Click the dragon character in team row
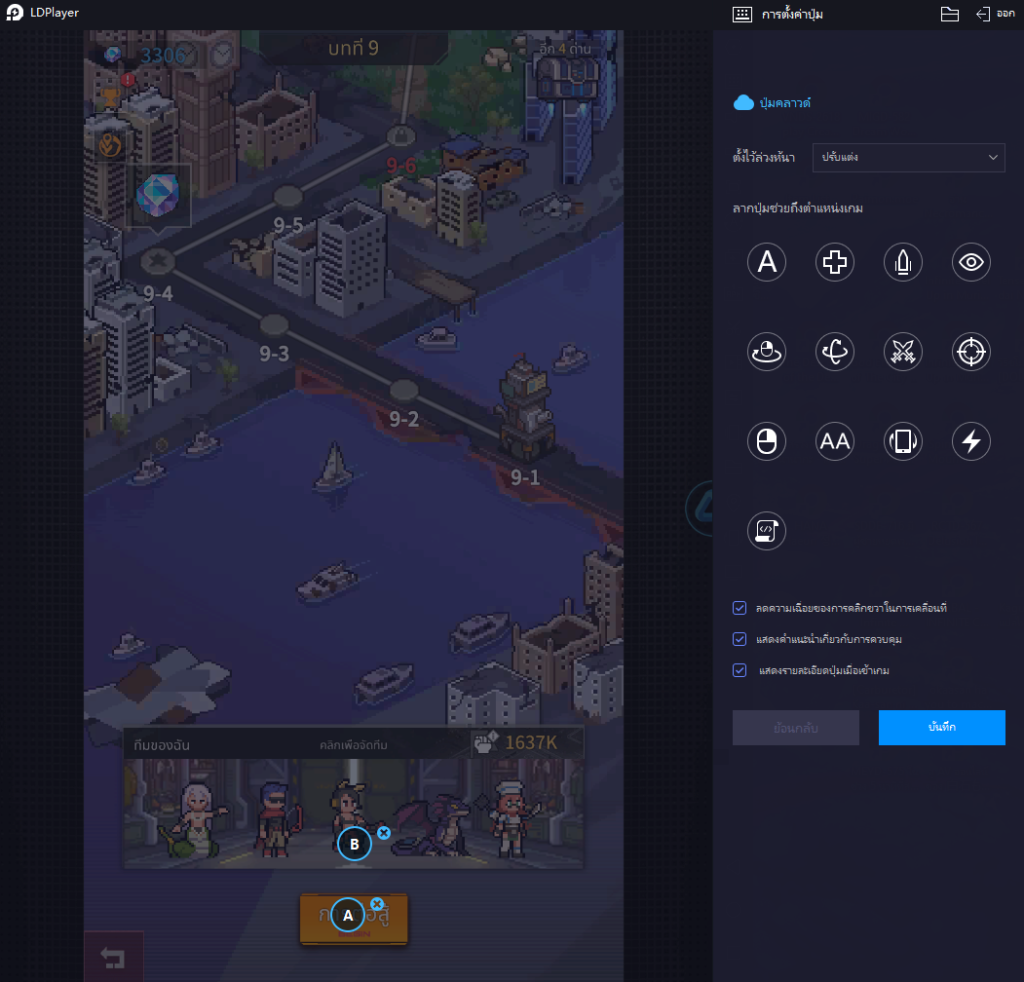This screenshot has height=982, width=1024. click(x=434, y=825)
